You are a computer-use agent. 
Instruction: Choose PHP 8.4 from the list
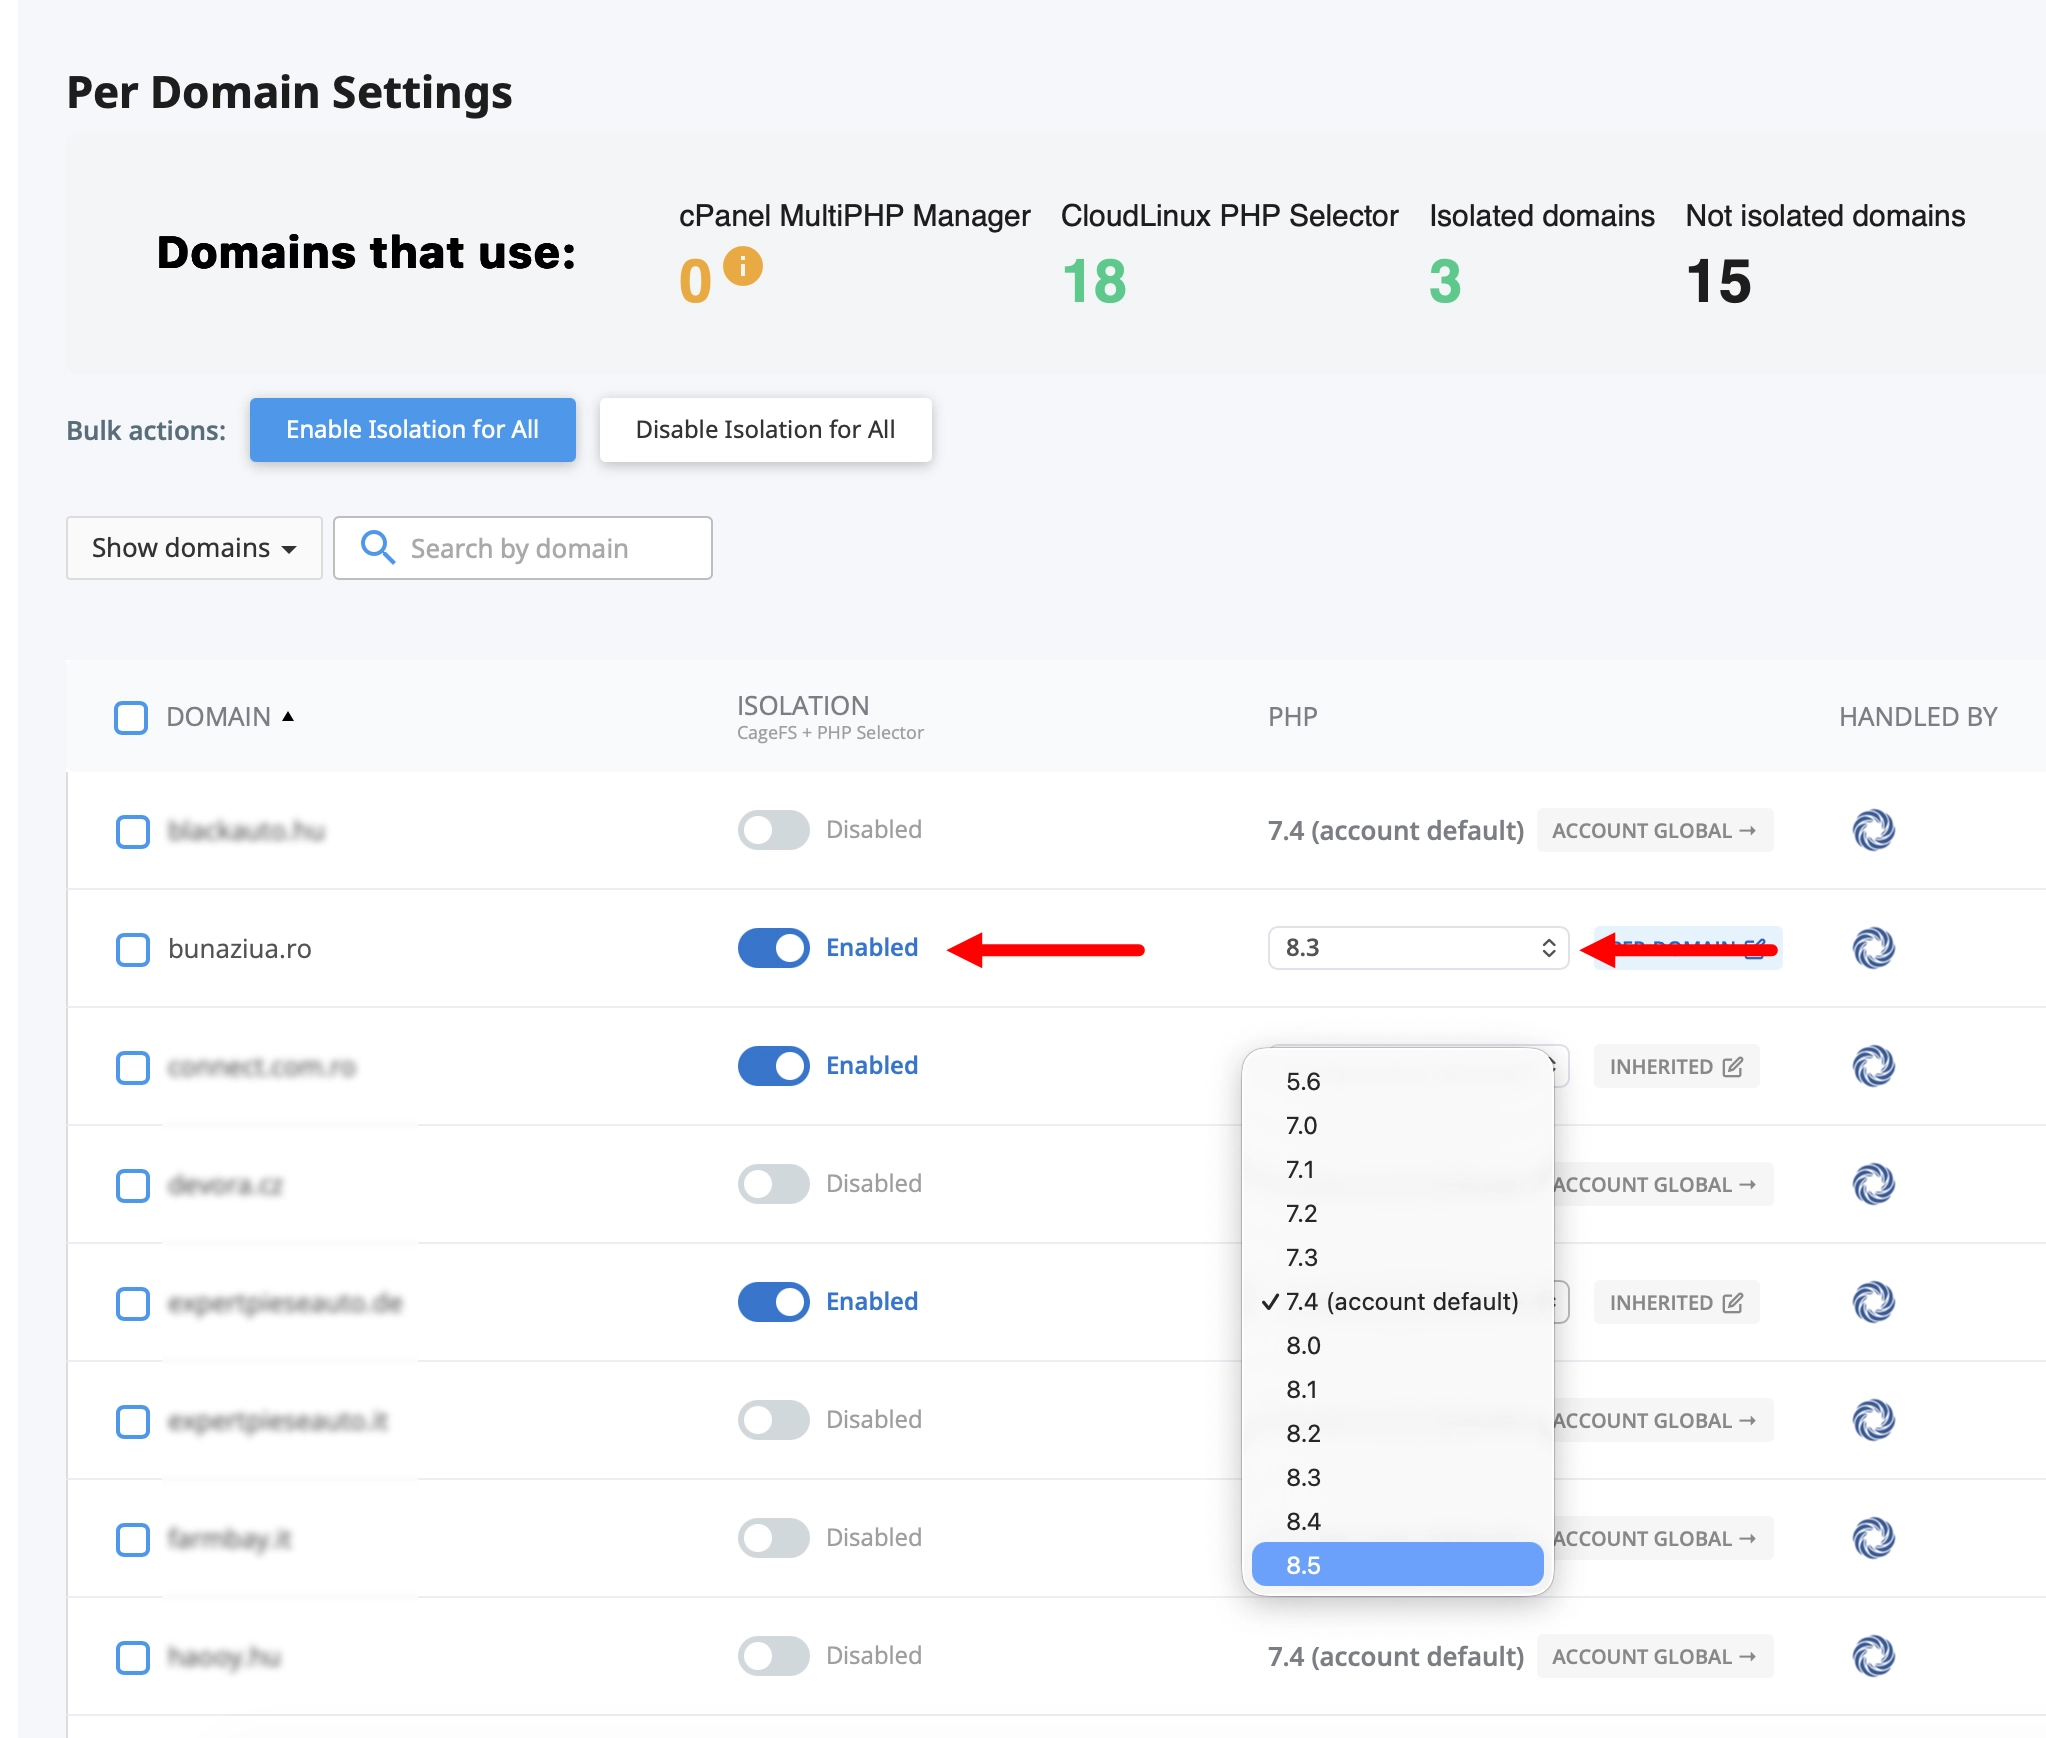click(1397, 1522)
